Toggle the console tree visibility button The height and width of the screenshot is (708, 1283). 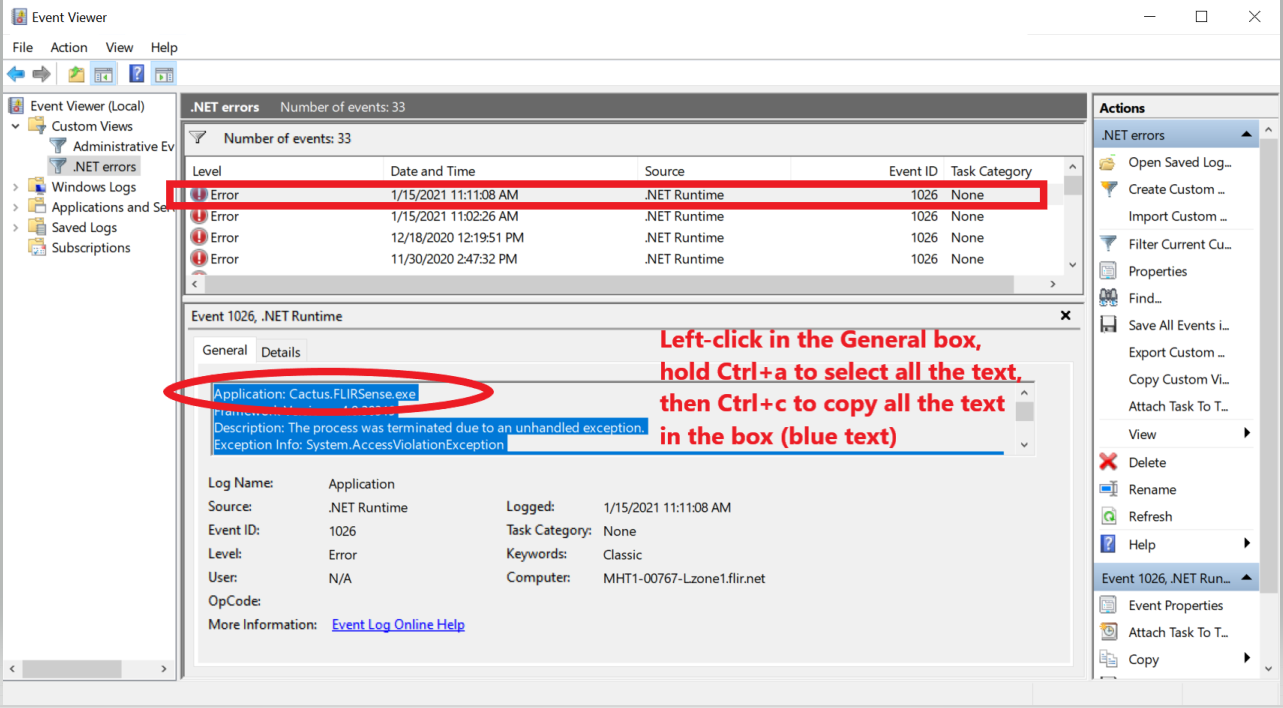pyautogui.click(x=103, y=73)
